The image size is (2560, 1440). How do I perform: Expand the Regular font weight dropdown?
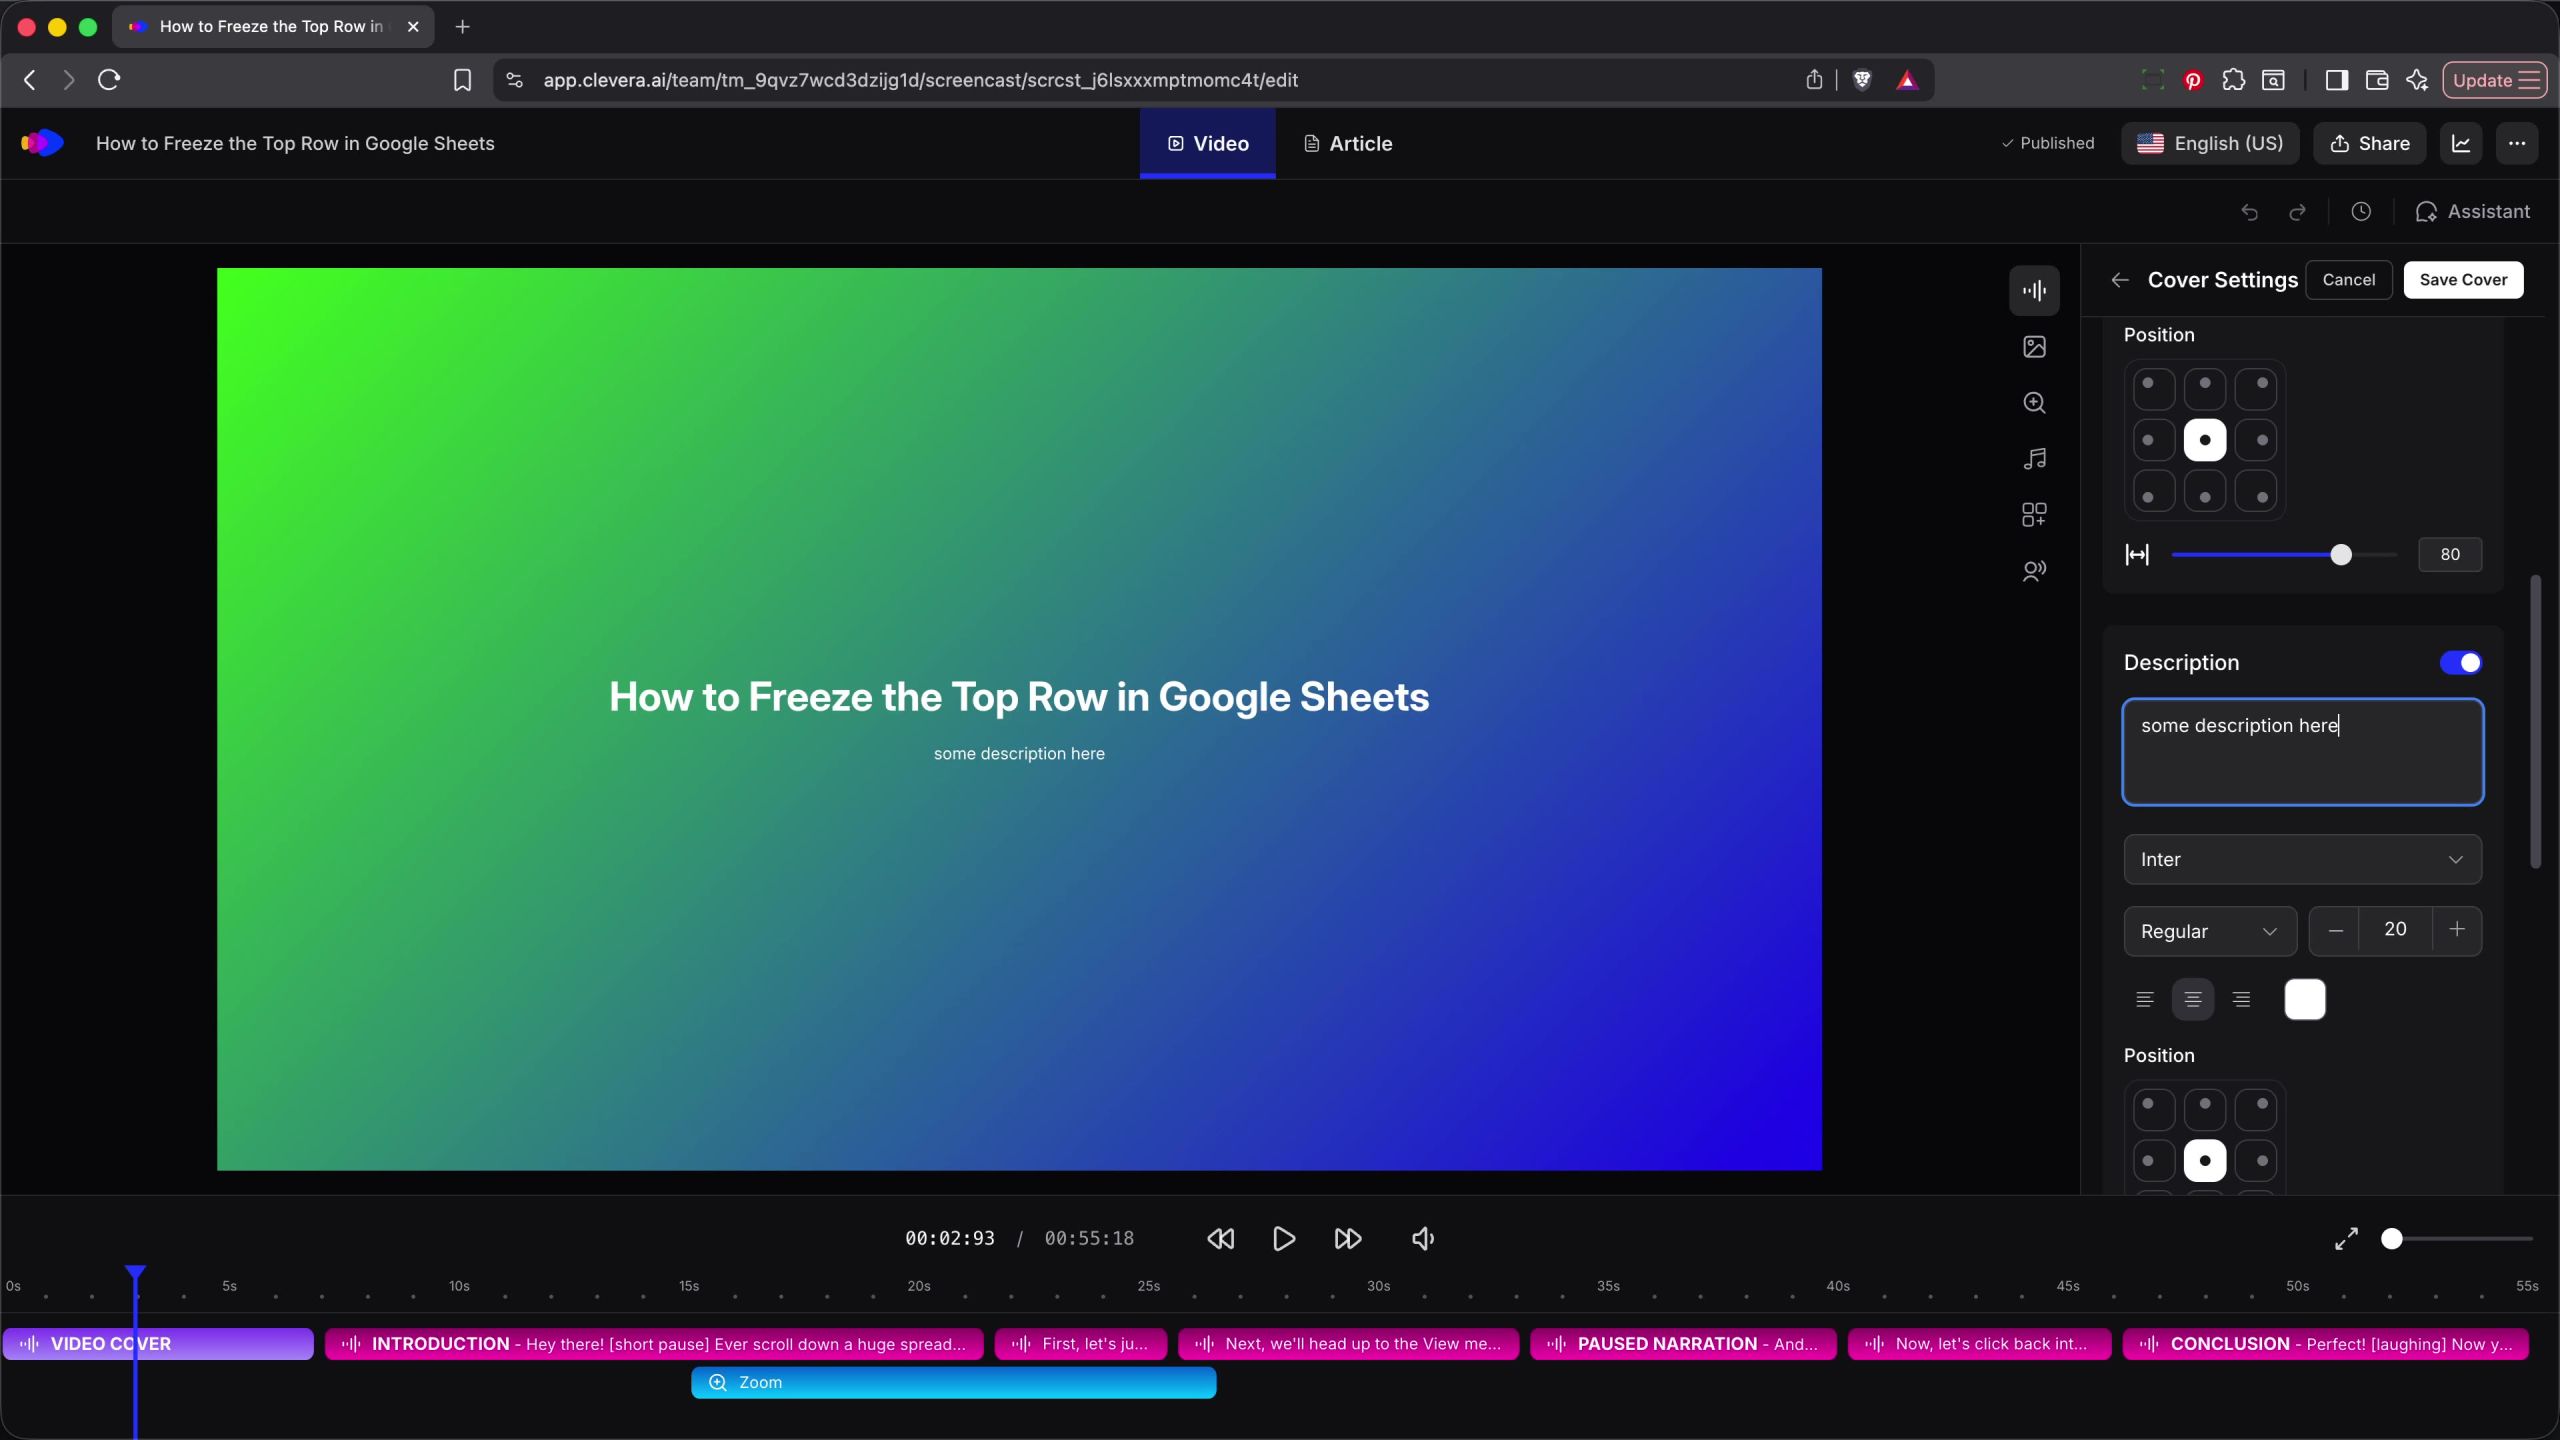2209,931
